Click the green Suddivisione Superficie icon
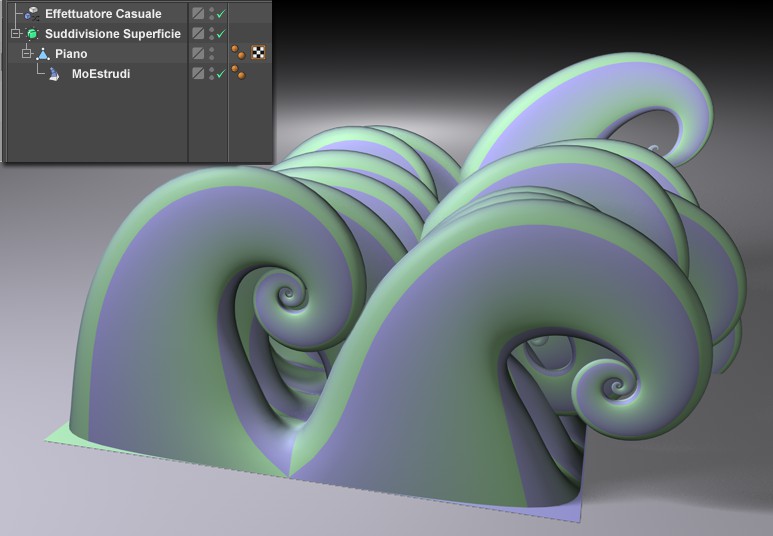Screen dimensions: 773x536 pyautogui.click(x=33, y=34)
